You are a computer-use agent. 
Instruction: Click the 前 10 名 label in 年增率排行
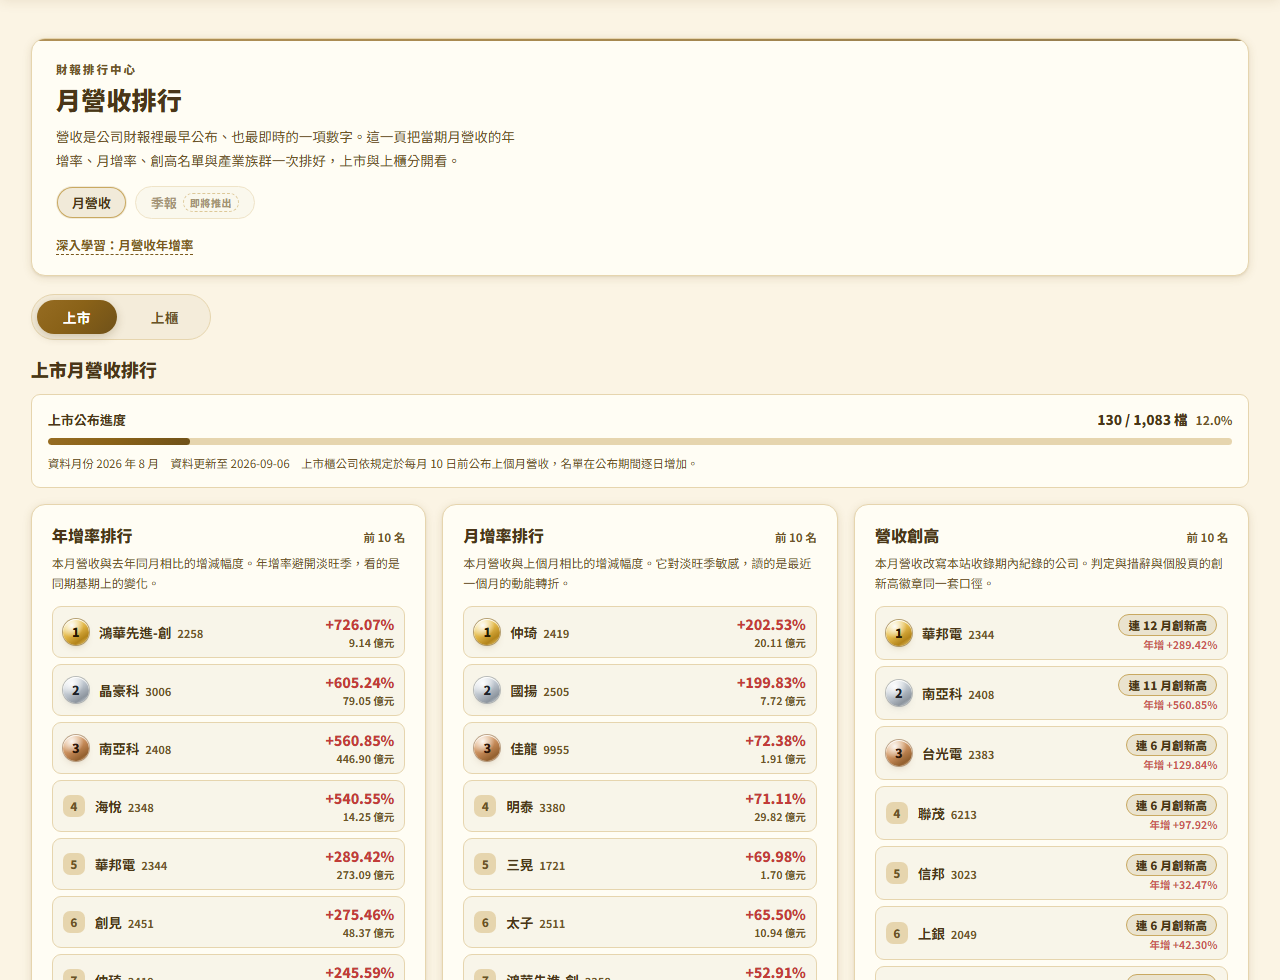pyautogui.click(x=384, y=538)
